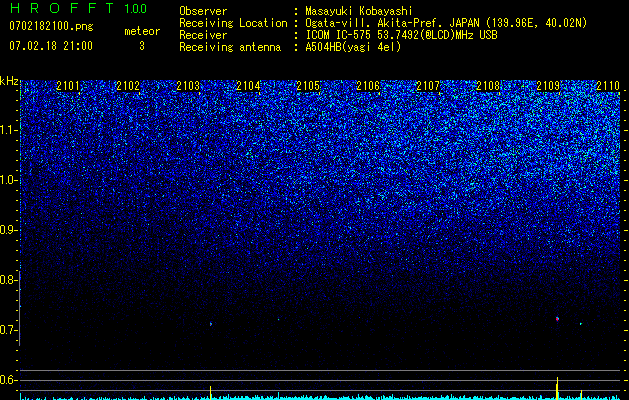Click the tall yellow signal spike at 2109
Screen dimensions: 629x400
[557, 388]
